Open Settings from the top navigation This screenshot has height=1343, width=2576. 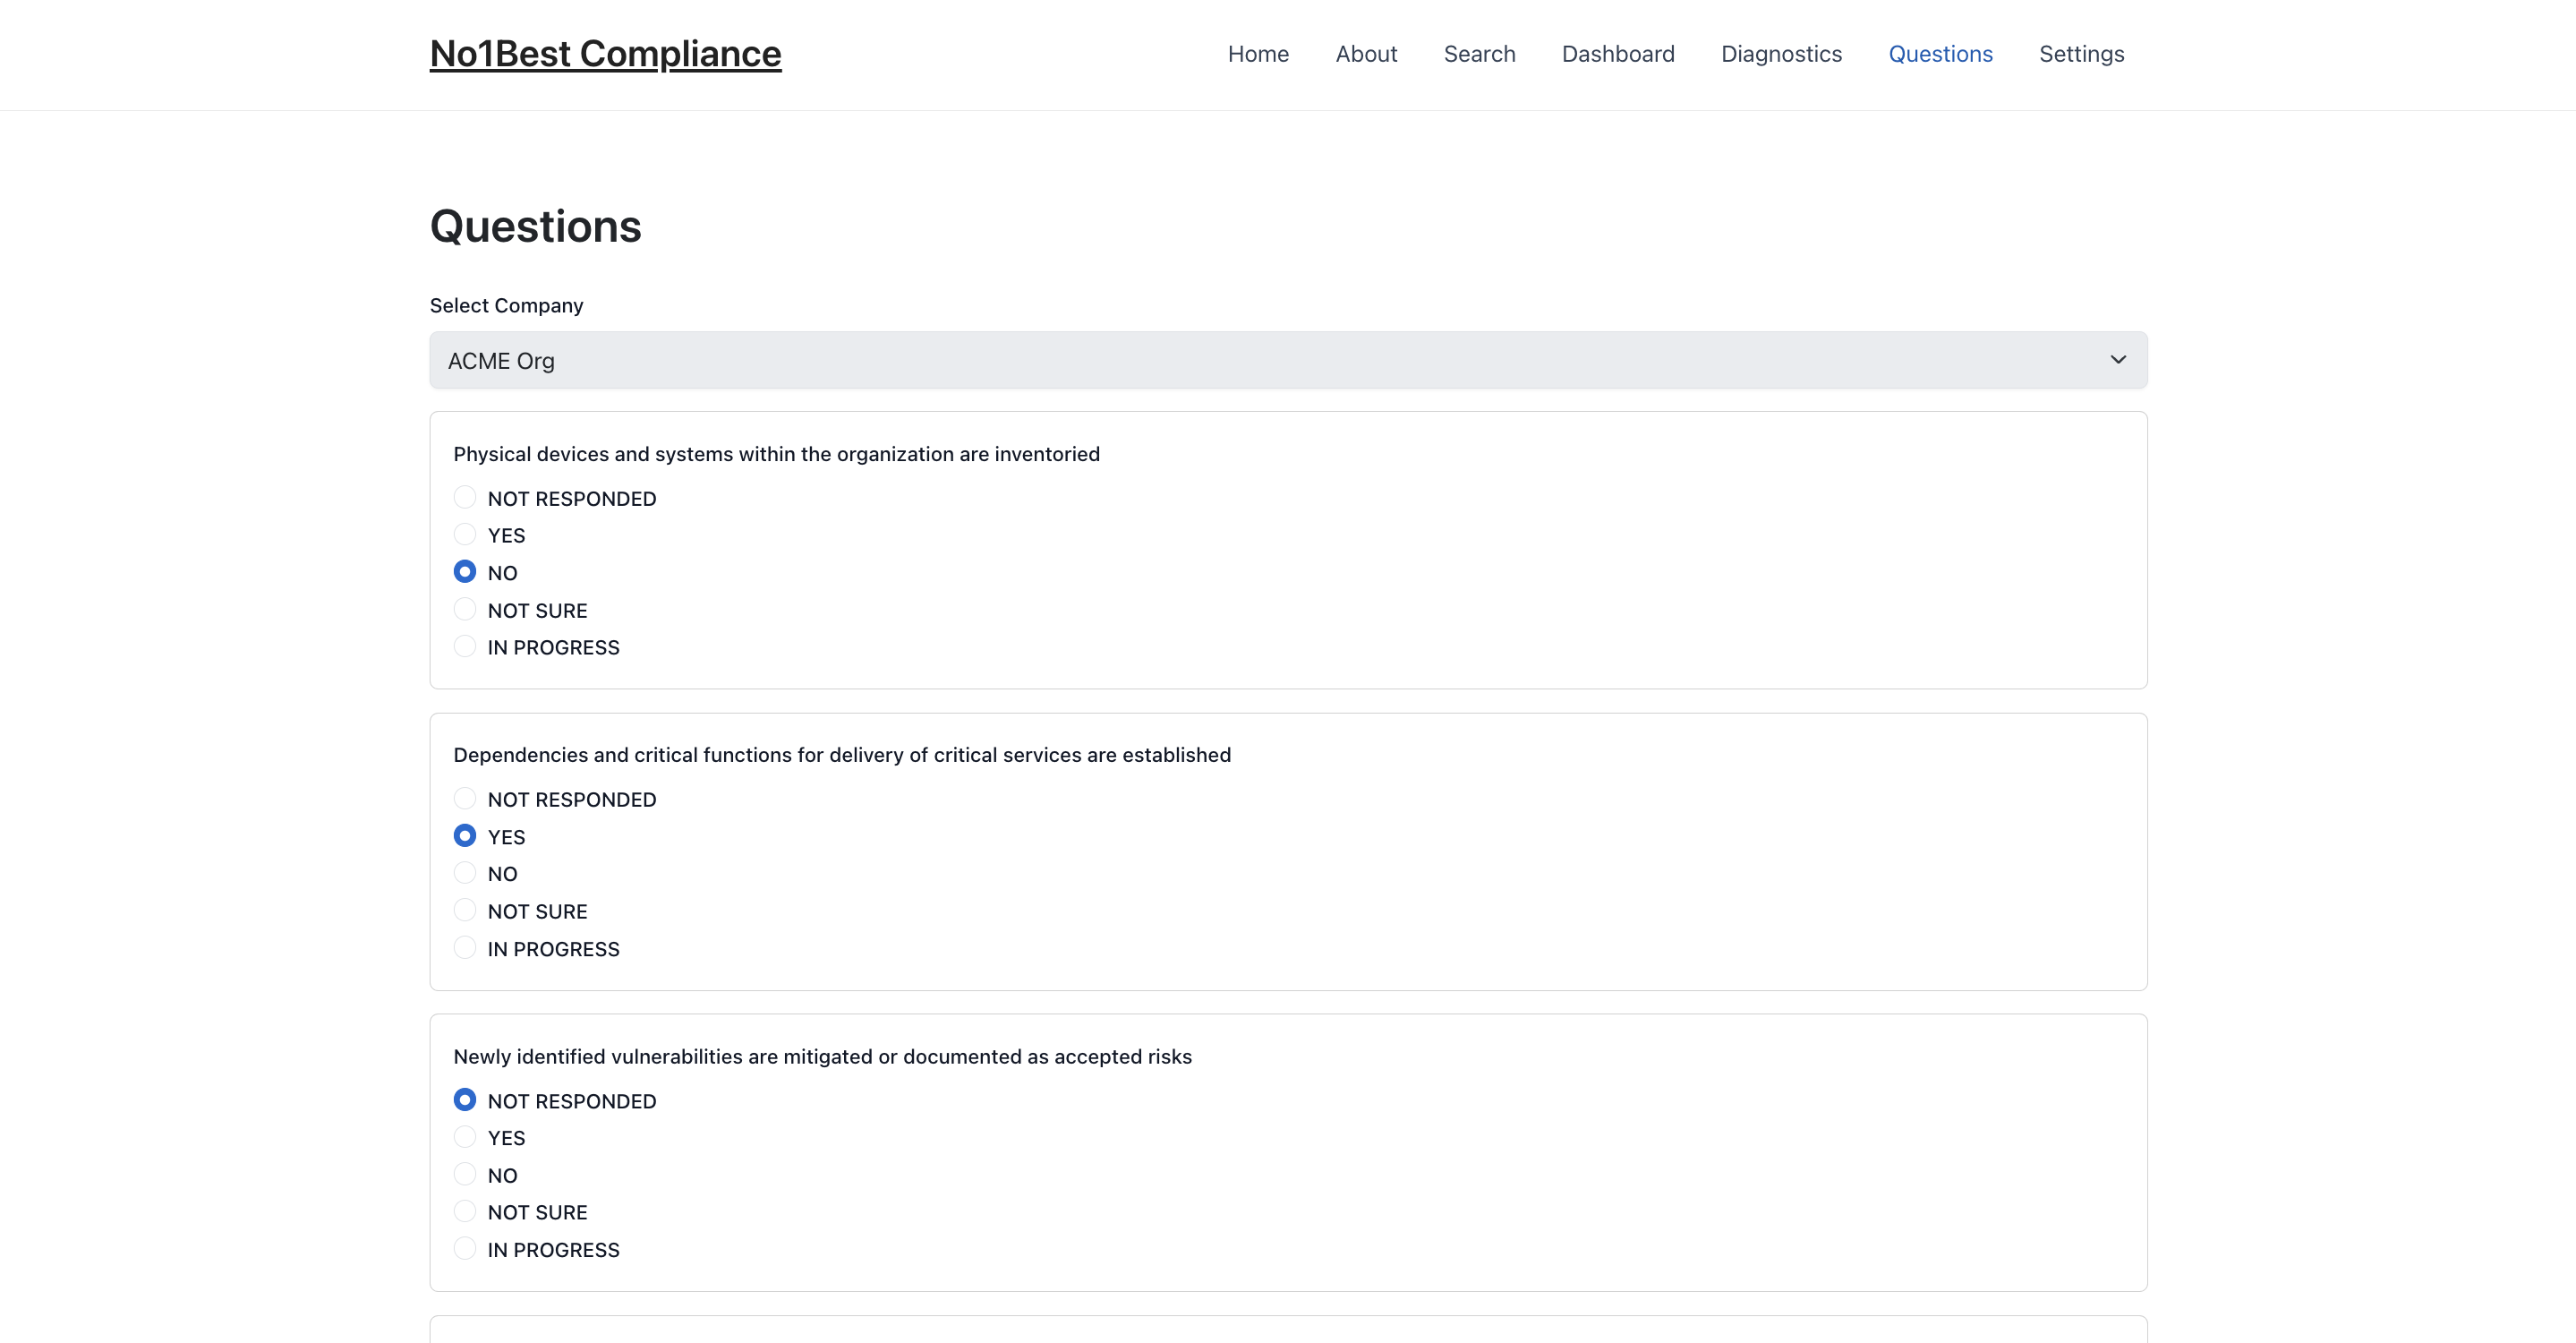point(2081,54)
